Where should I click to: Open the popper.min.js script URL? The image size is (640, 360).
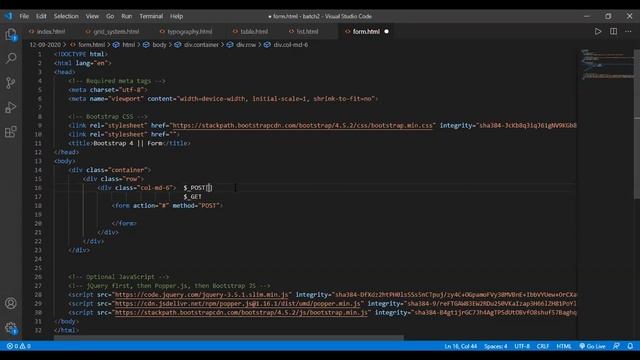click(x=238, y=304)
